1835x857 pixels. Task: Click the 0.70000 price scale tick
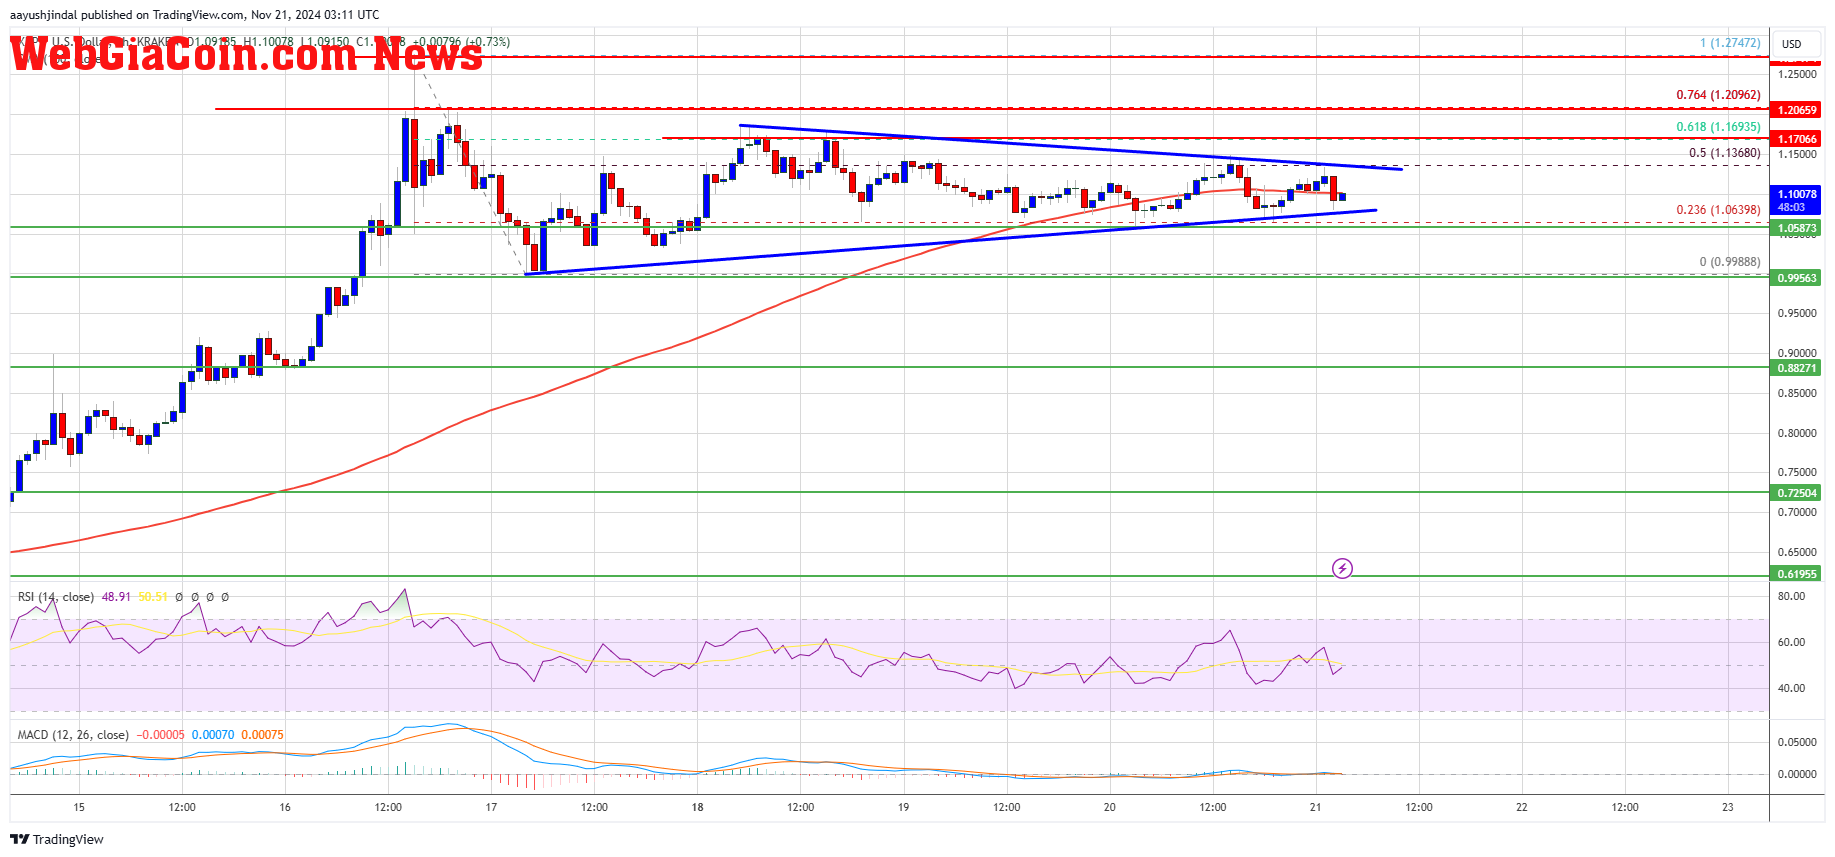(1796, 513)
